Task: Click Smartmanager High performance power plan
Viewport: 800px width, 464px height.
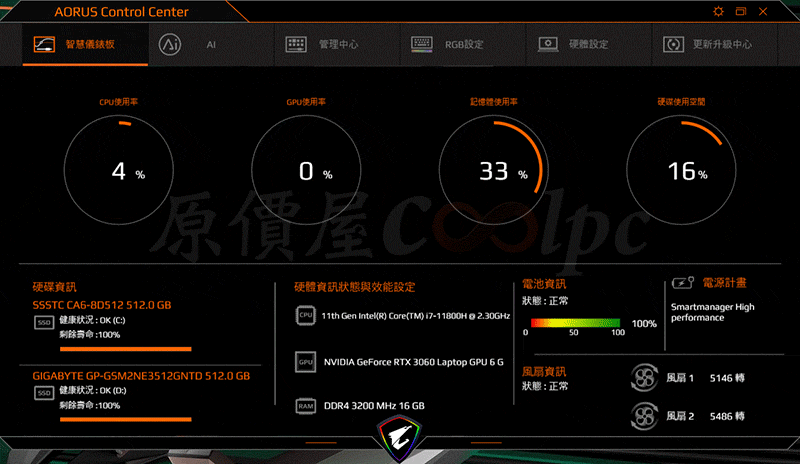Action: 713,312
